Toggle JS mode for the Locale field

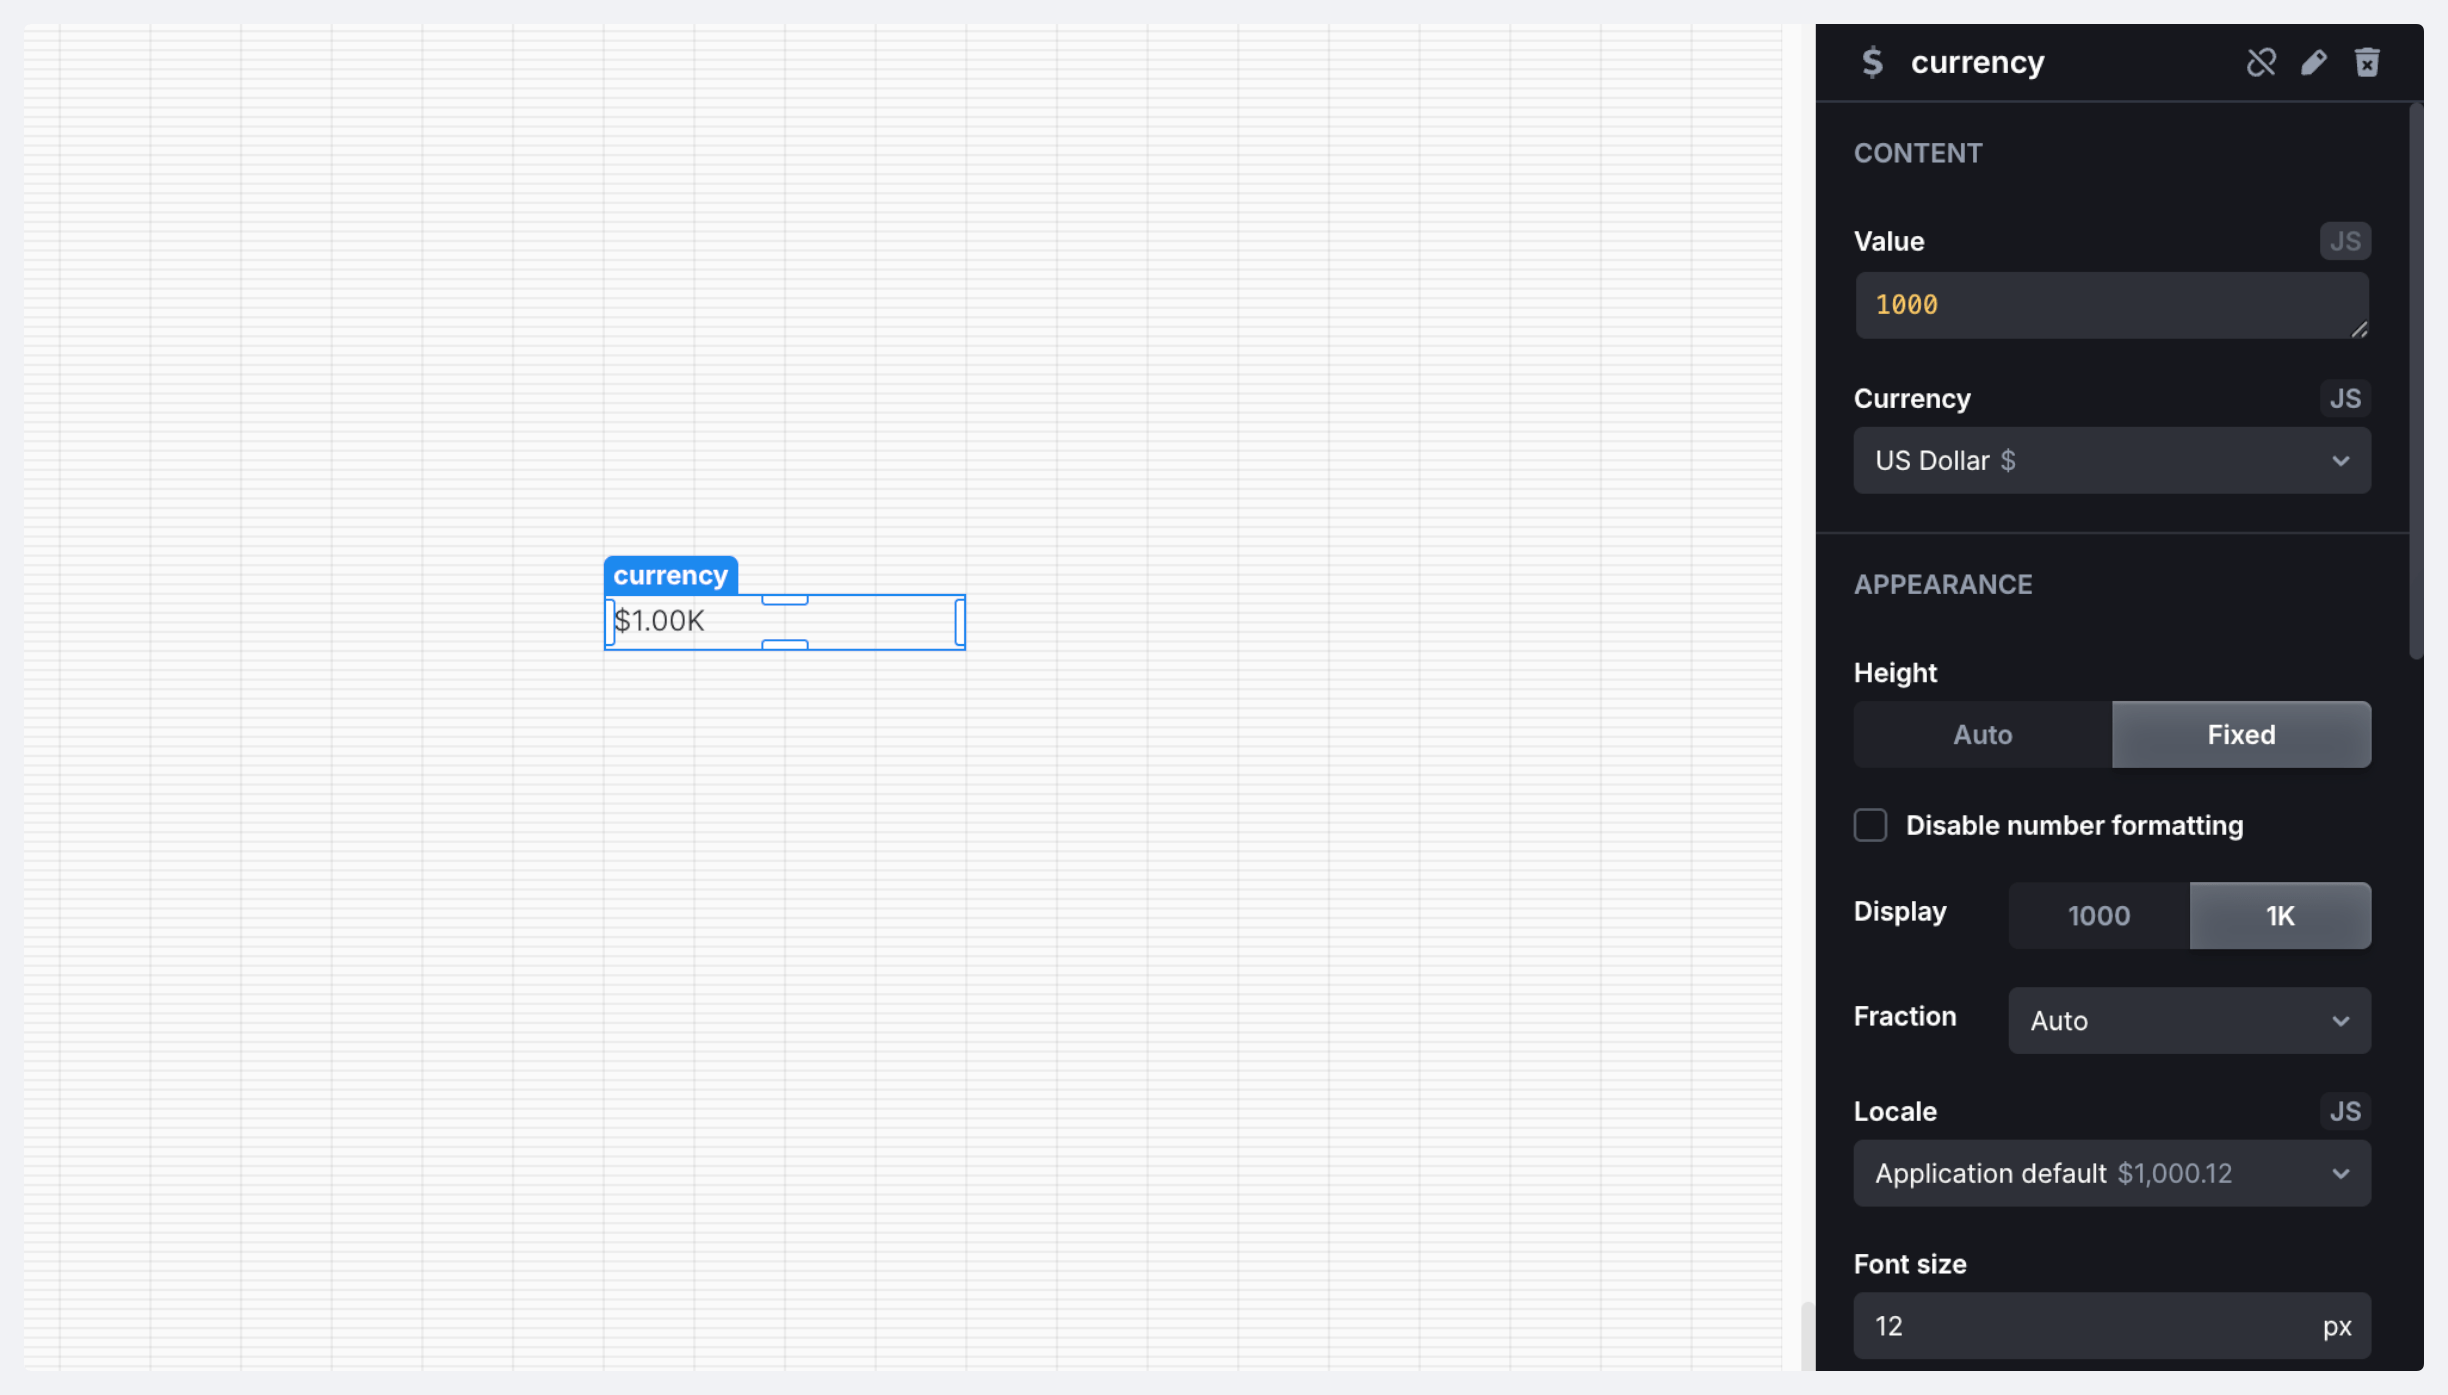click(2344, 1111)
